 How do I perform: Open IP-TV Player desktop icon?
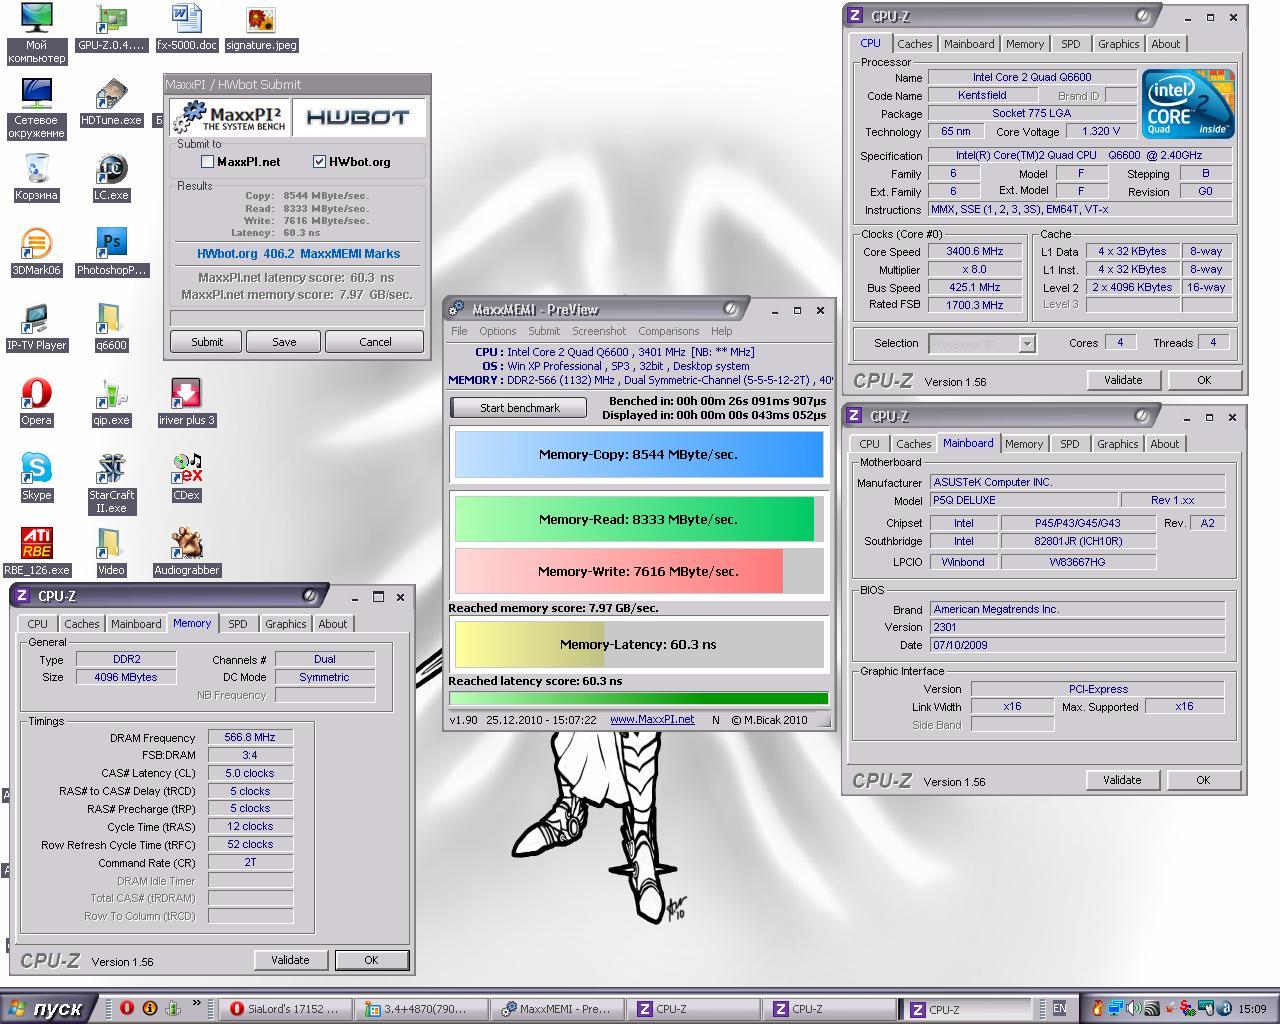click(x=36, y=327)
